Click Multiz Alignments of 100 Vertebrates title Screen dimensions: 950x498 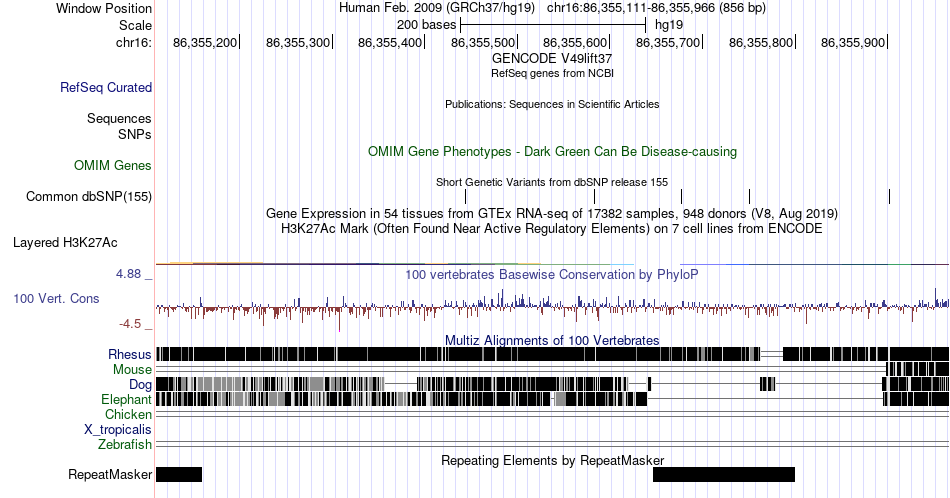[552, 340]
